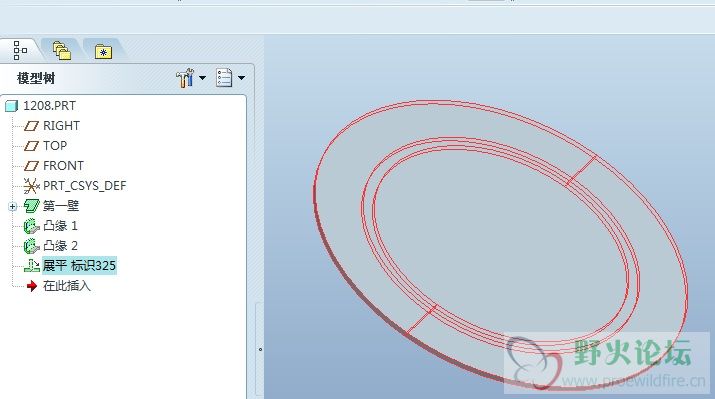Image resolution: width=715 pixels, height=399 pixels.
Task: Select the 第一壁 first wall feature icon
Action: [x=32, y=206]
